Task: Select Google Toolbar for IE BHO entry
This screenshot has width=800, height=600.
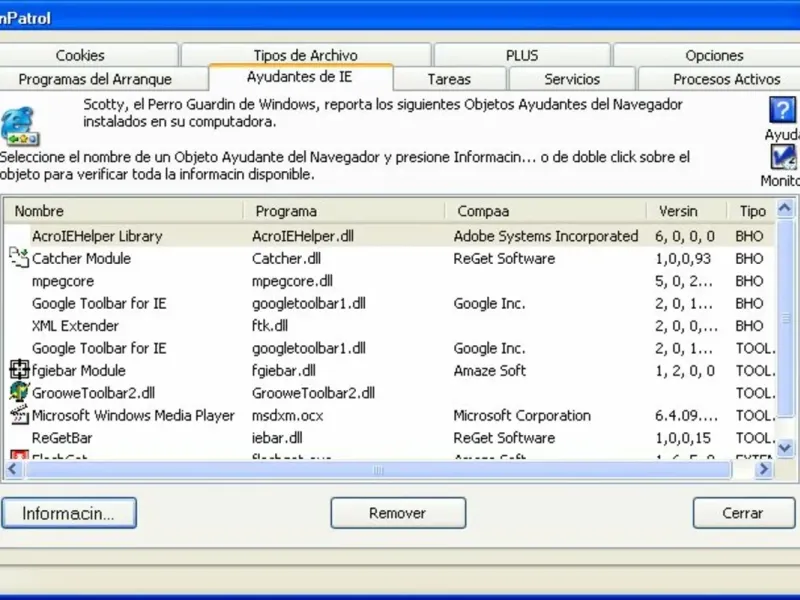Action: 99,303
